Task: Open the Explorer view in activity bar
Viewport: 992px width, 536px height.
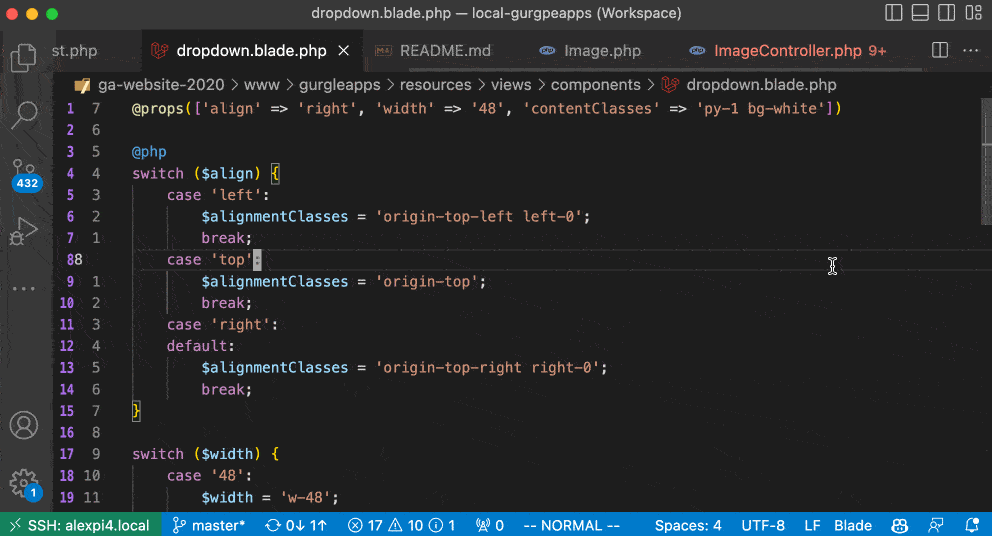Action: tap(24, 56)
